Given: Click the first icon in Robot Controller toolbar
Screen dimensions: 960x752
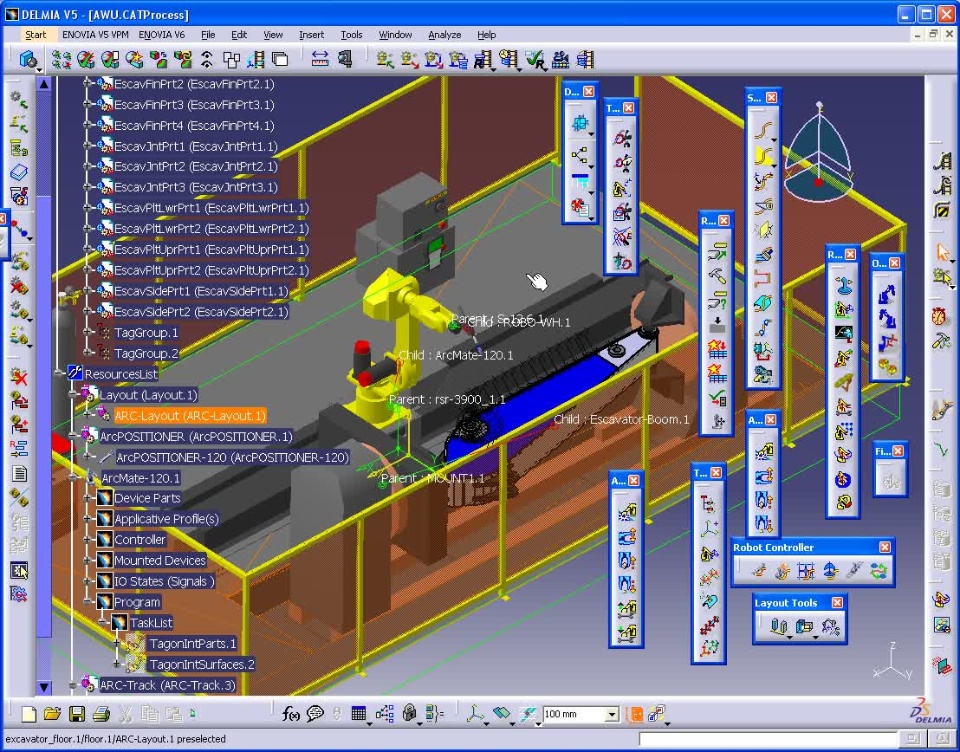Looking at the screenshot, I should pyautogui.click(x=759, y=571).
